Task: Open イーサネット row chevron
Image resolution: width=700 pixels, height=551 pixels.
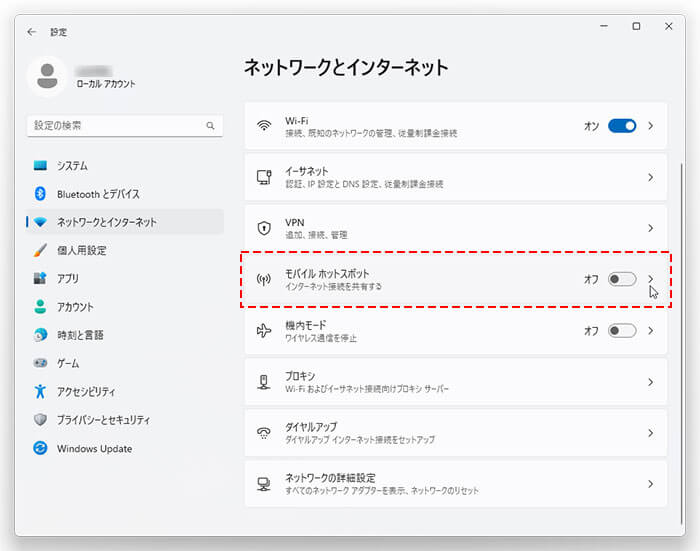Action: point(650,177)
